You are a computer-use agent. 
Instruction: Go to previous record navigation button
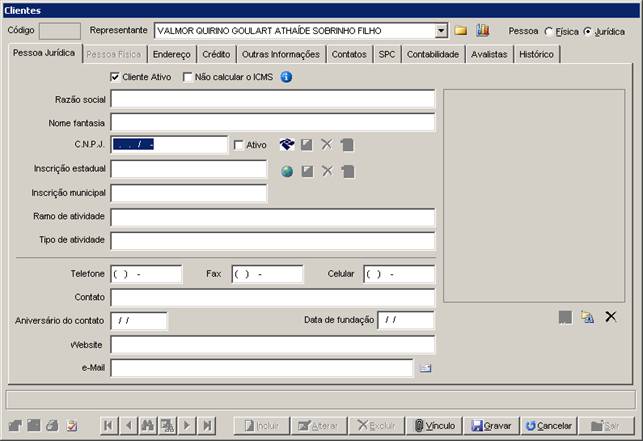point(128,425)
